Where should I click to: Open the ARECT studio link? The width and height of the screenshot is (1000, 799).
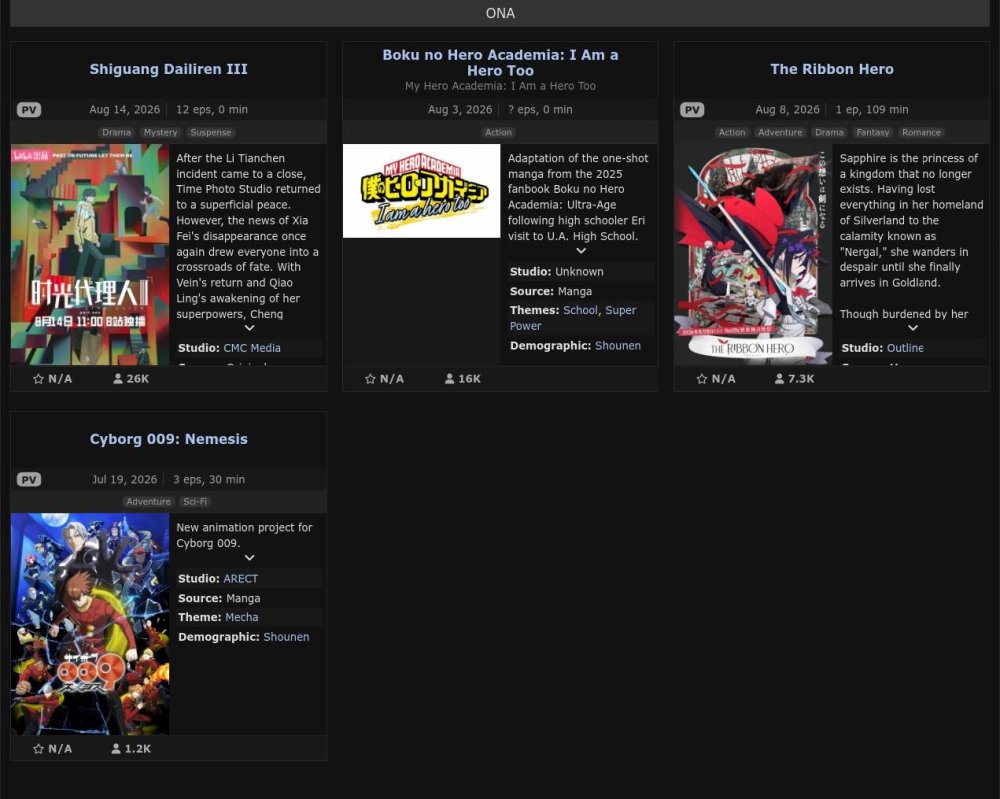point(240,579)
